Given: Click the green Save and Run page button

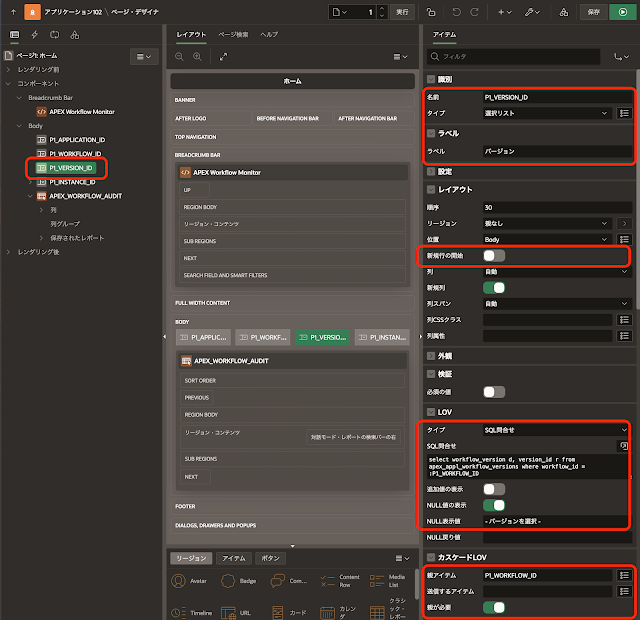Looking at the screenshot, I should pyautogui.click(x=622, y=12).
